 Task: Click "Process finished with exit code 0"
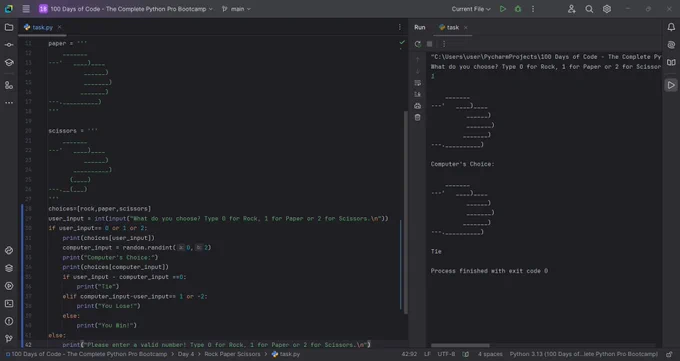point(489,271)
